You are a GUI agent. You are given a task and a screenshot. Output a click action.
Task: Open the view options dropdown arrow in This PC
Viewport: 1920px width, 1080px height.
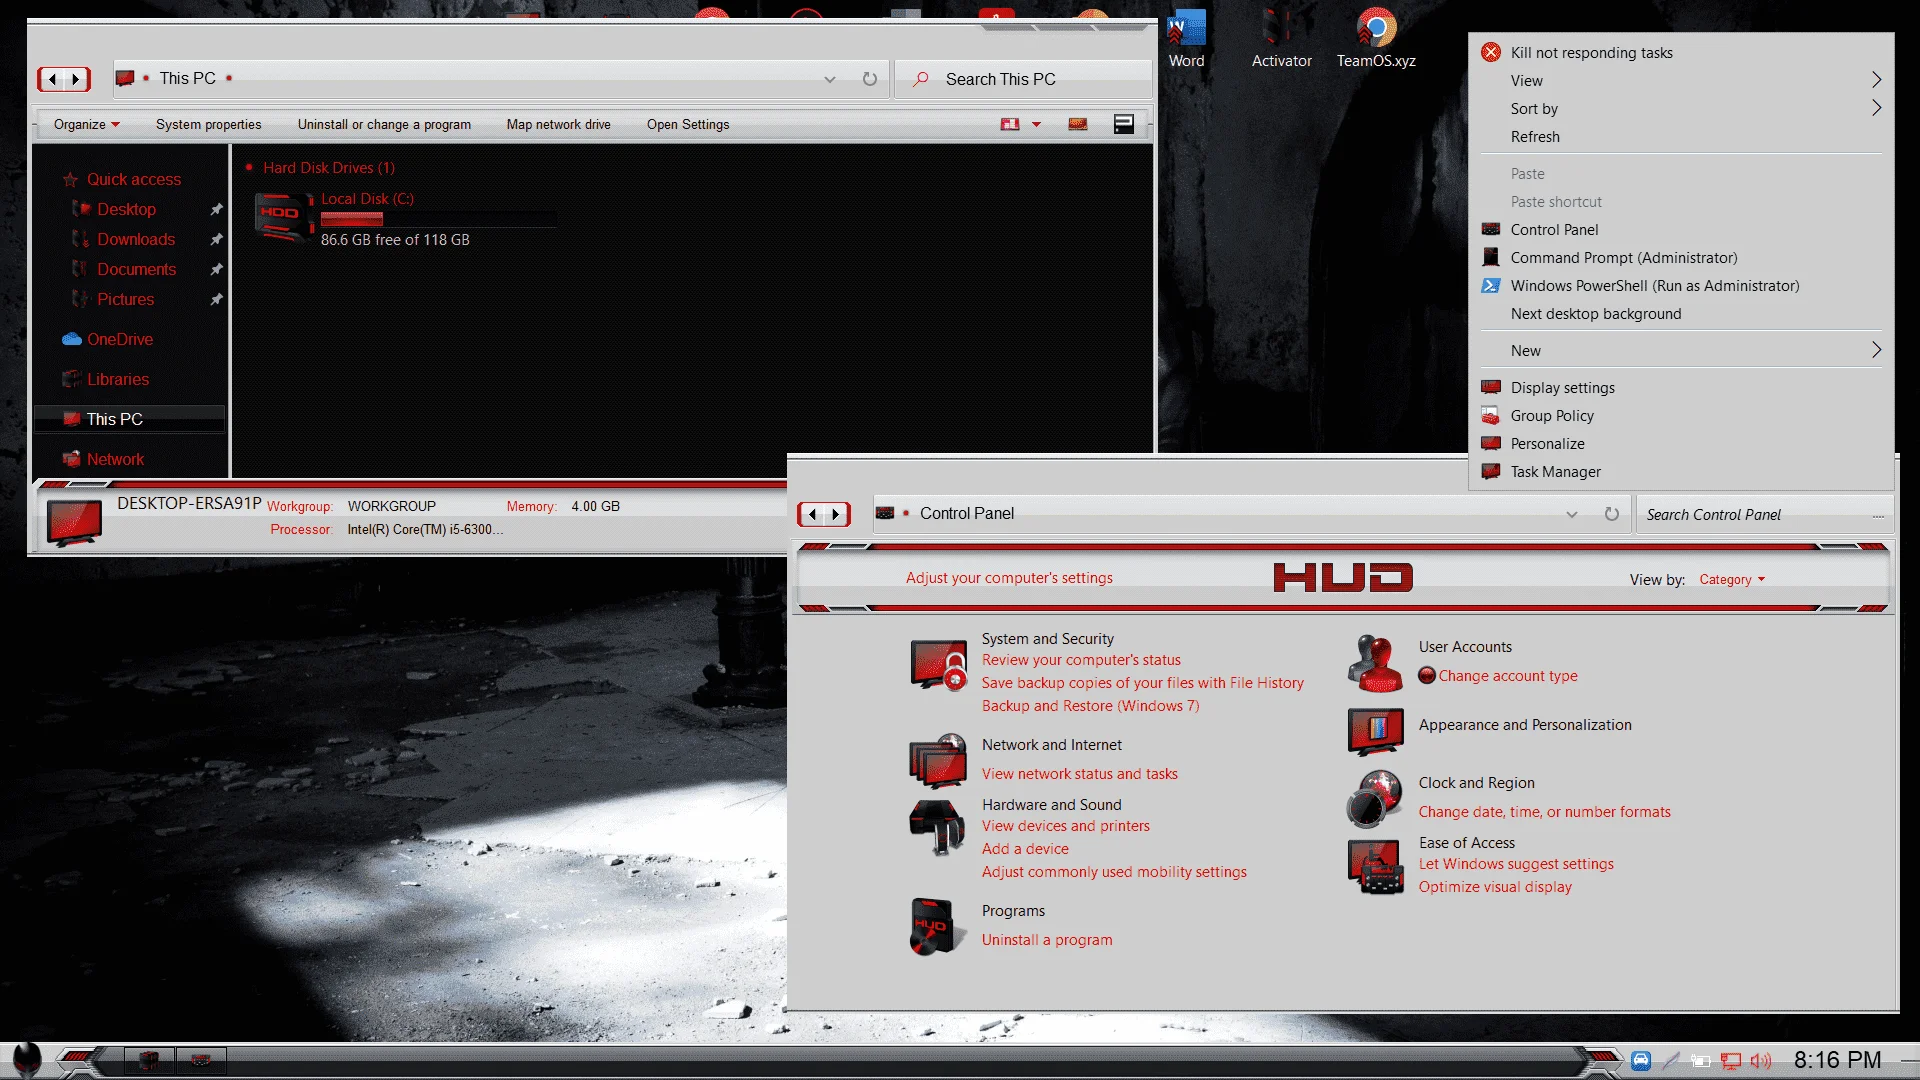1036,124
